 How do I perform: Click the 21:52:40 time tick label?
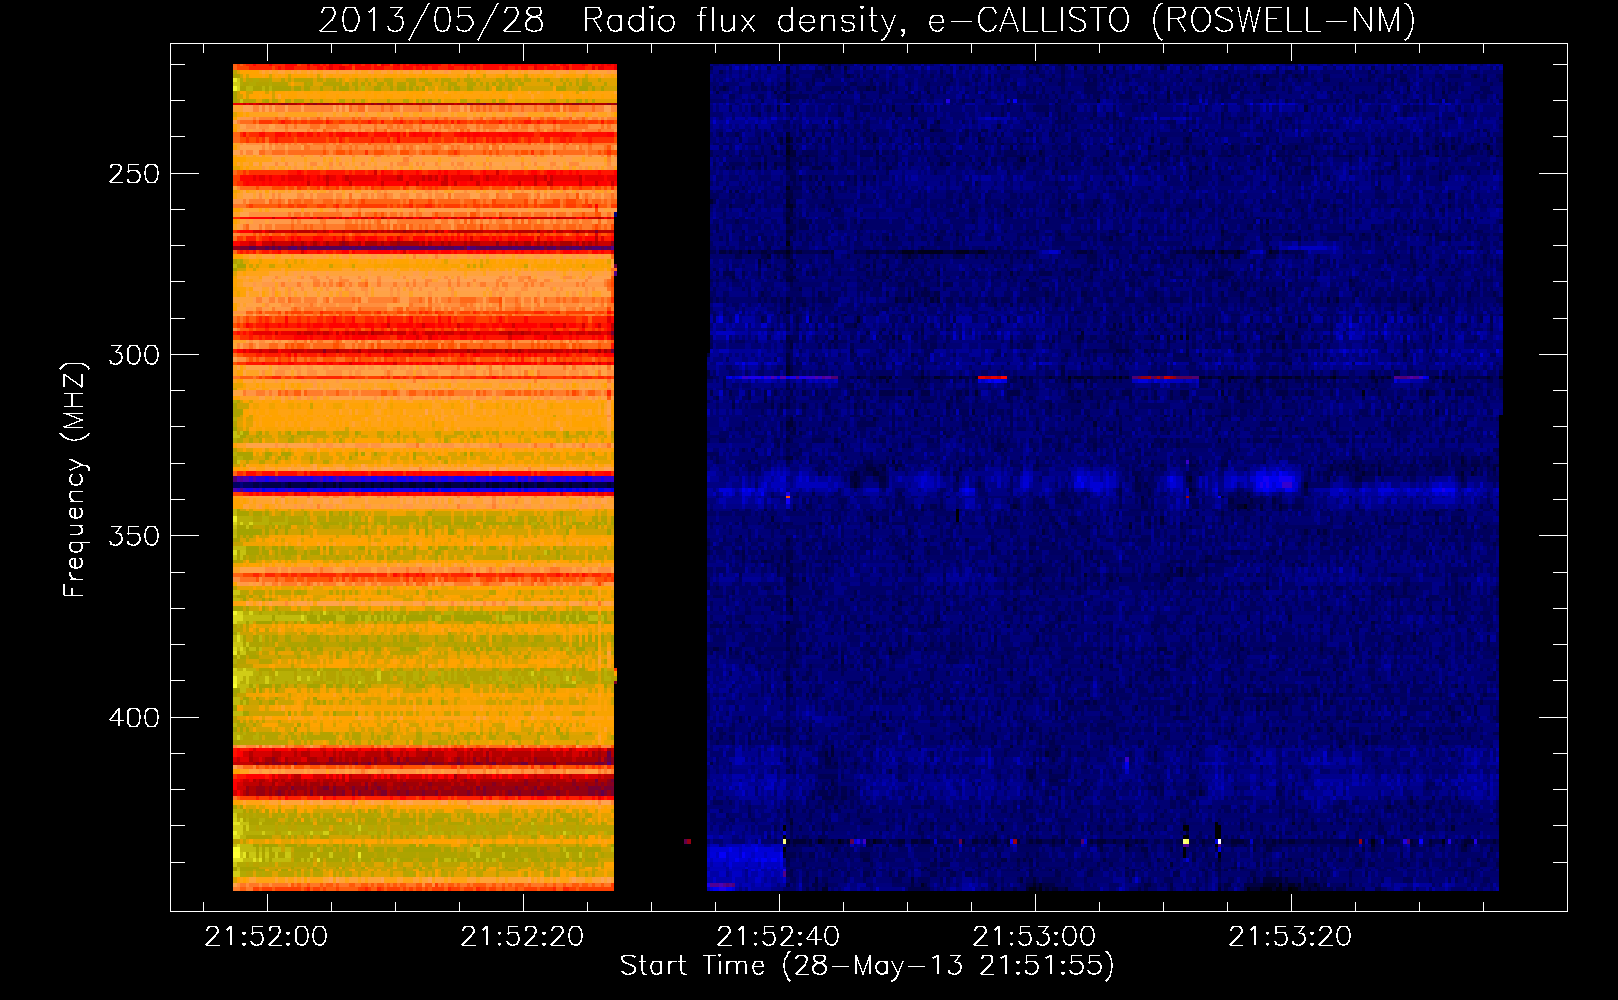pyautogui.click(x=778, y=936)
